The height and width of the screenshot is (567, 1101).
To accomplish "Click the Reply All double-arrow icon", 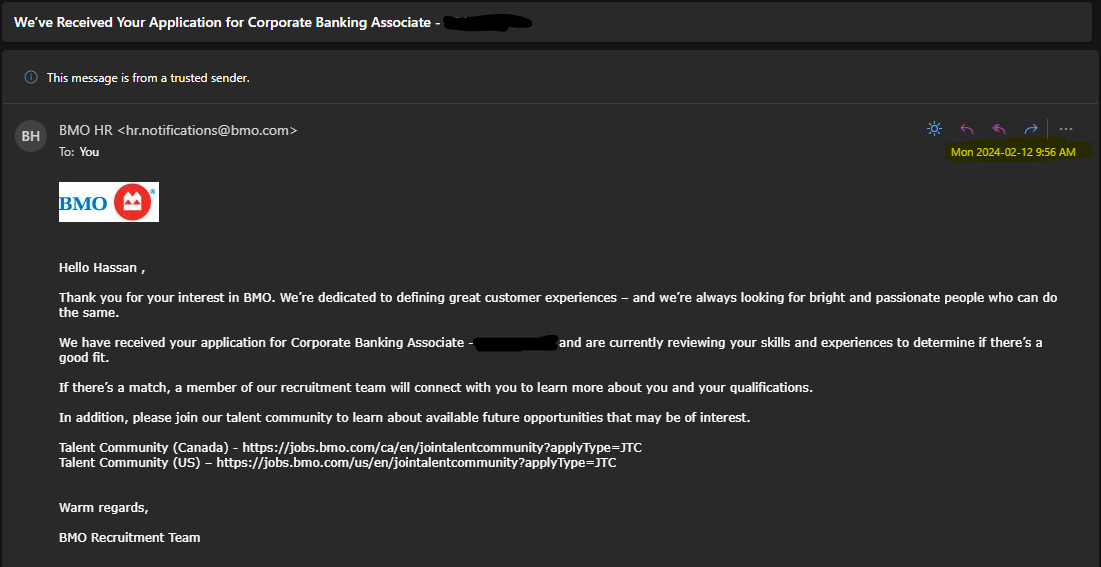I will click(999, 129).
